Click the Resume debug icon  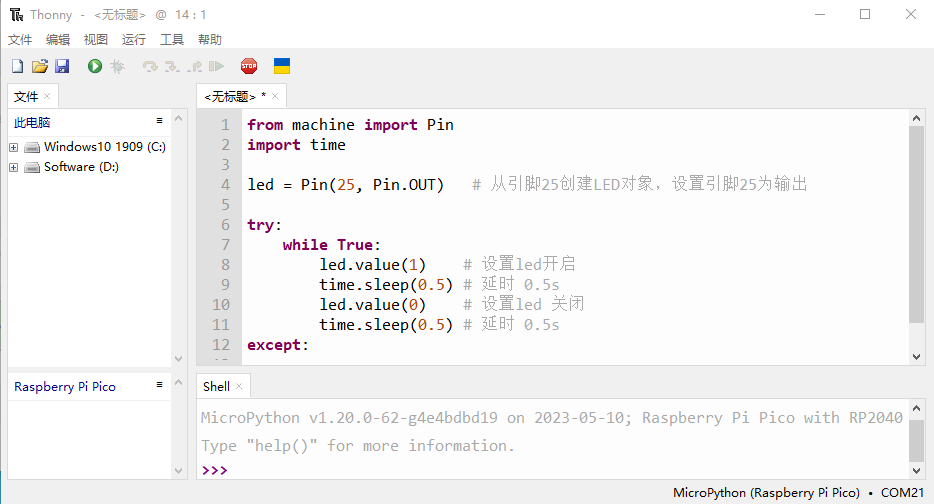click(216, 66)
